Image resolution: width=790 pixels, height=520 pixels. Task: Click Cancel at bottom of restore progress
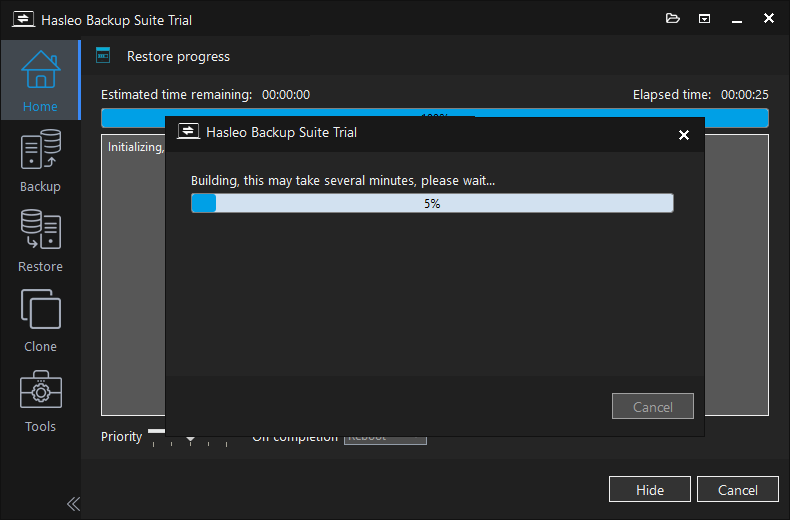738,489
